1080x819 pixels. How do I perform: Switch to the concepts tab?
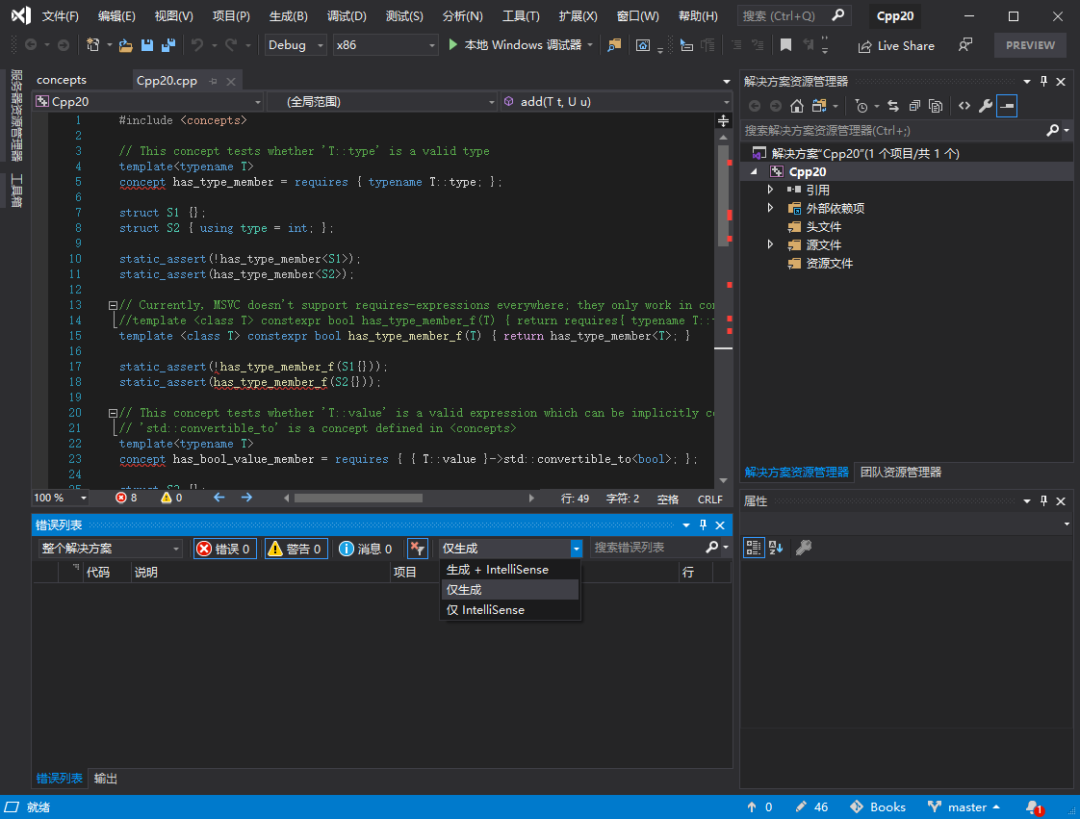62,80
